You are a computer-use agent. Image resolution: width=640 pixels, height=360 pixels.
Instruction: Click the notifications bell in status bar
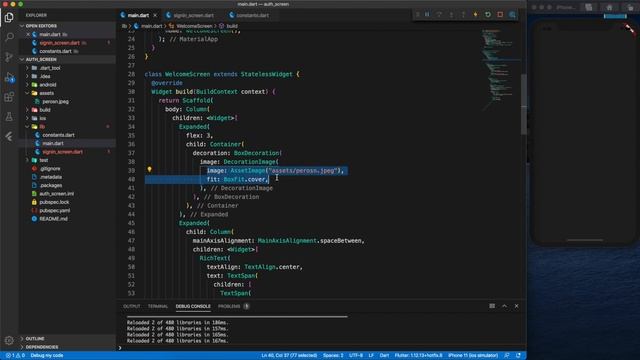[518, 356]
